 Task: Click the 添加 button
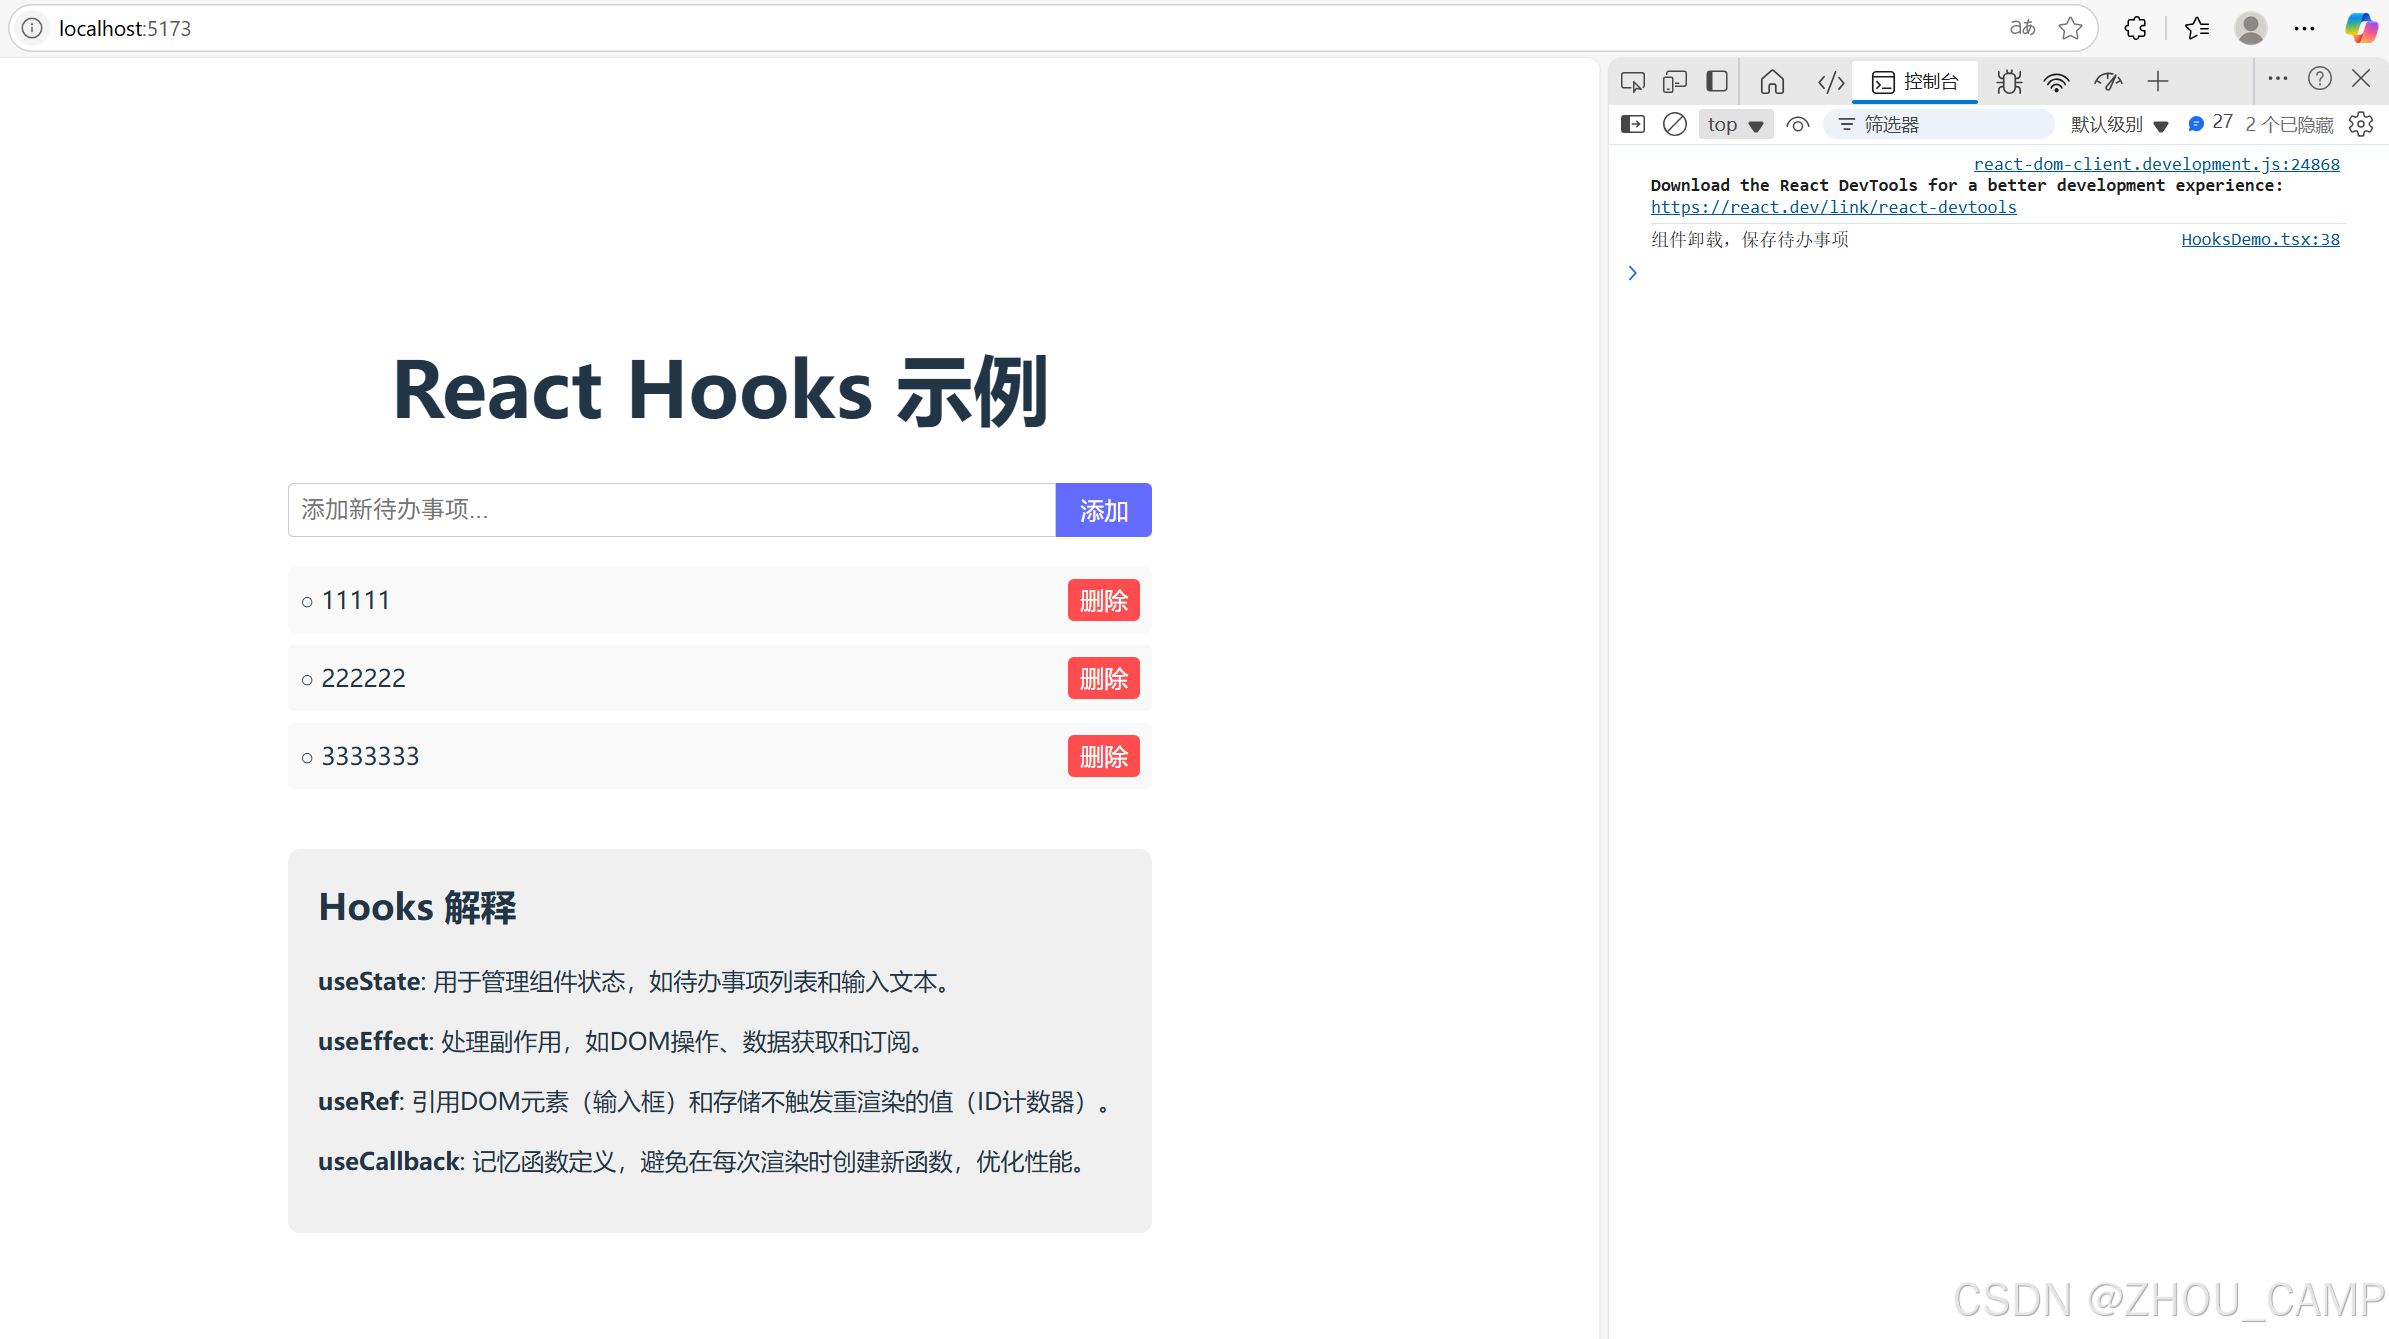[x=1103, y=510]
